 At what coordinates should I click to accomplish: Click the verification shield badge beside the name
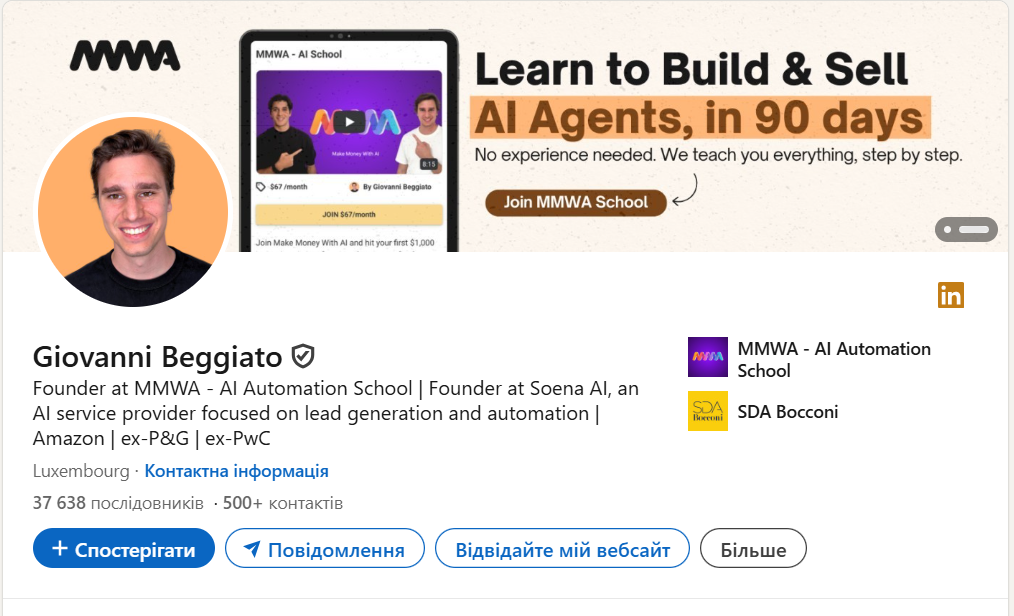tap(303, 356)
